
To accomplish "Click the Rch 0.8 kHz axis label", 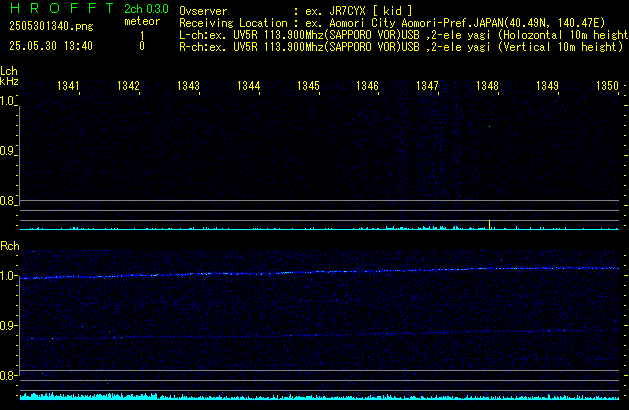I will (7, 375).
